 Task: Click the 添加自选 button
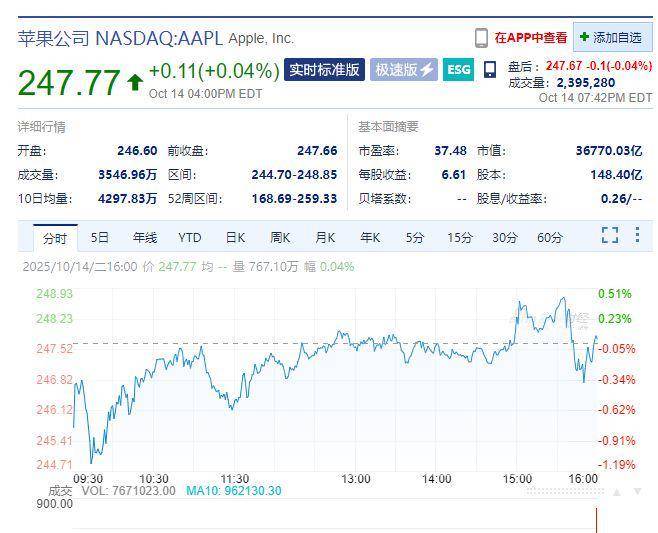pyautogui.click(x=610, y=37)
